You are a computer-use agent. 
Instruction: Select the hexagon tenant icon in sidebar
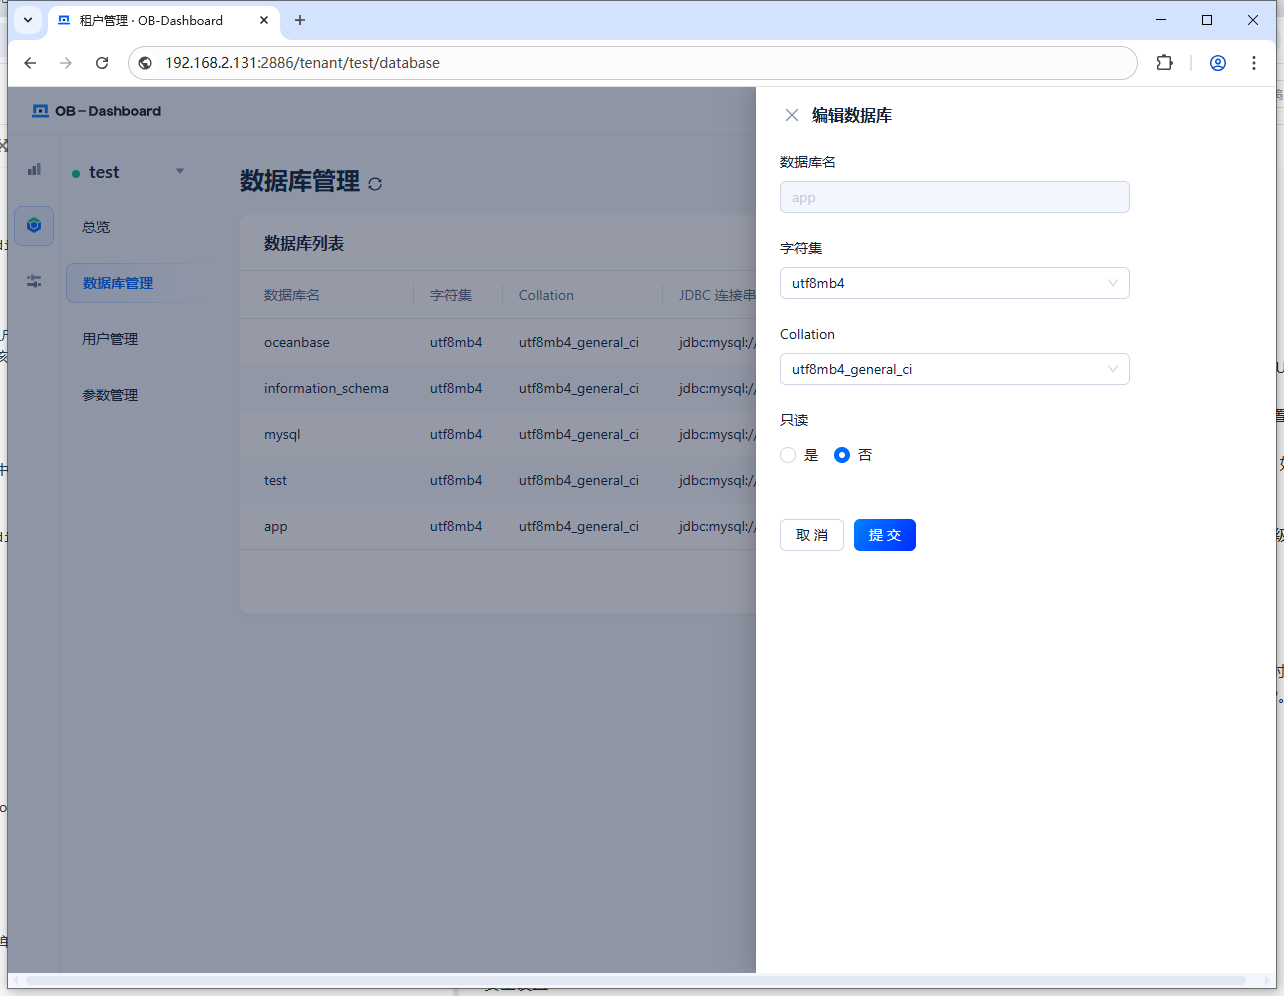click(34, 226)
